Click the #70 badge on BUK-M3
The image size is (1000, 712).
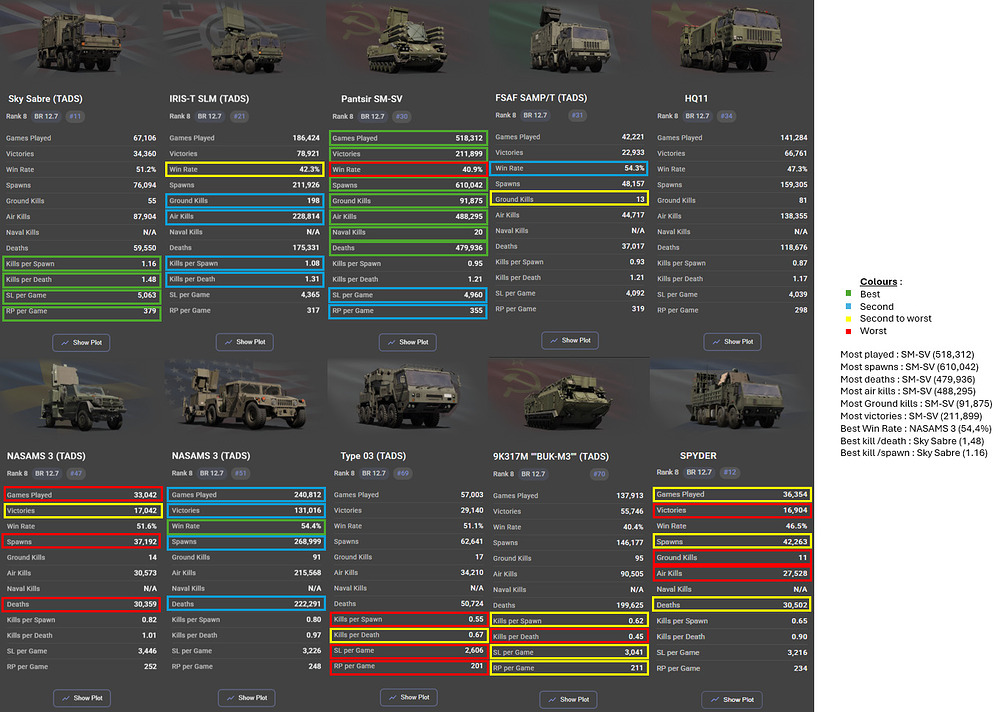pyautogui.click(x=599, y=474)
